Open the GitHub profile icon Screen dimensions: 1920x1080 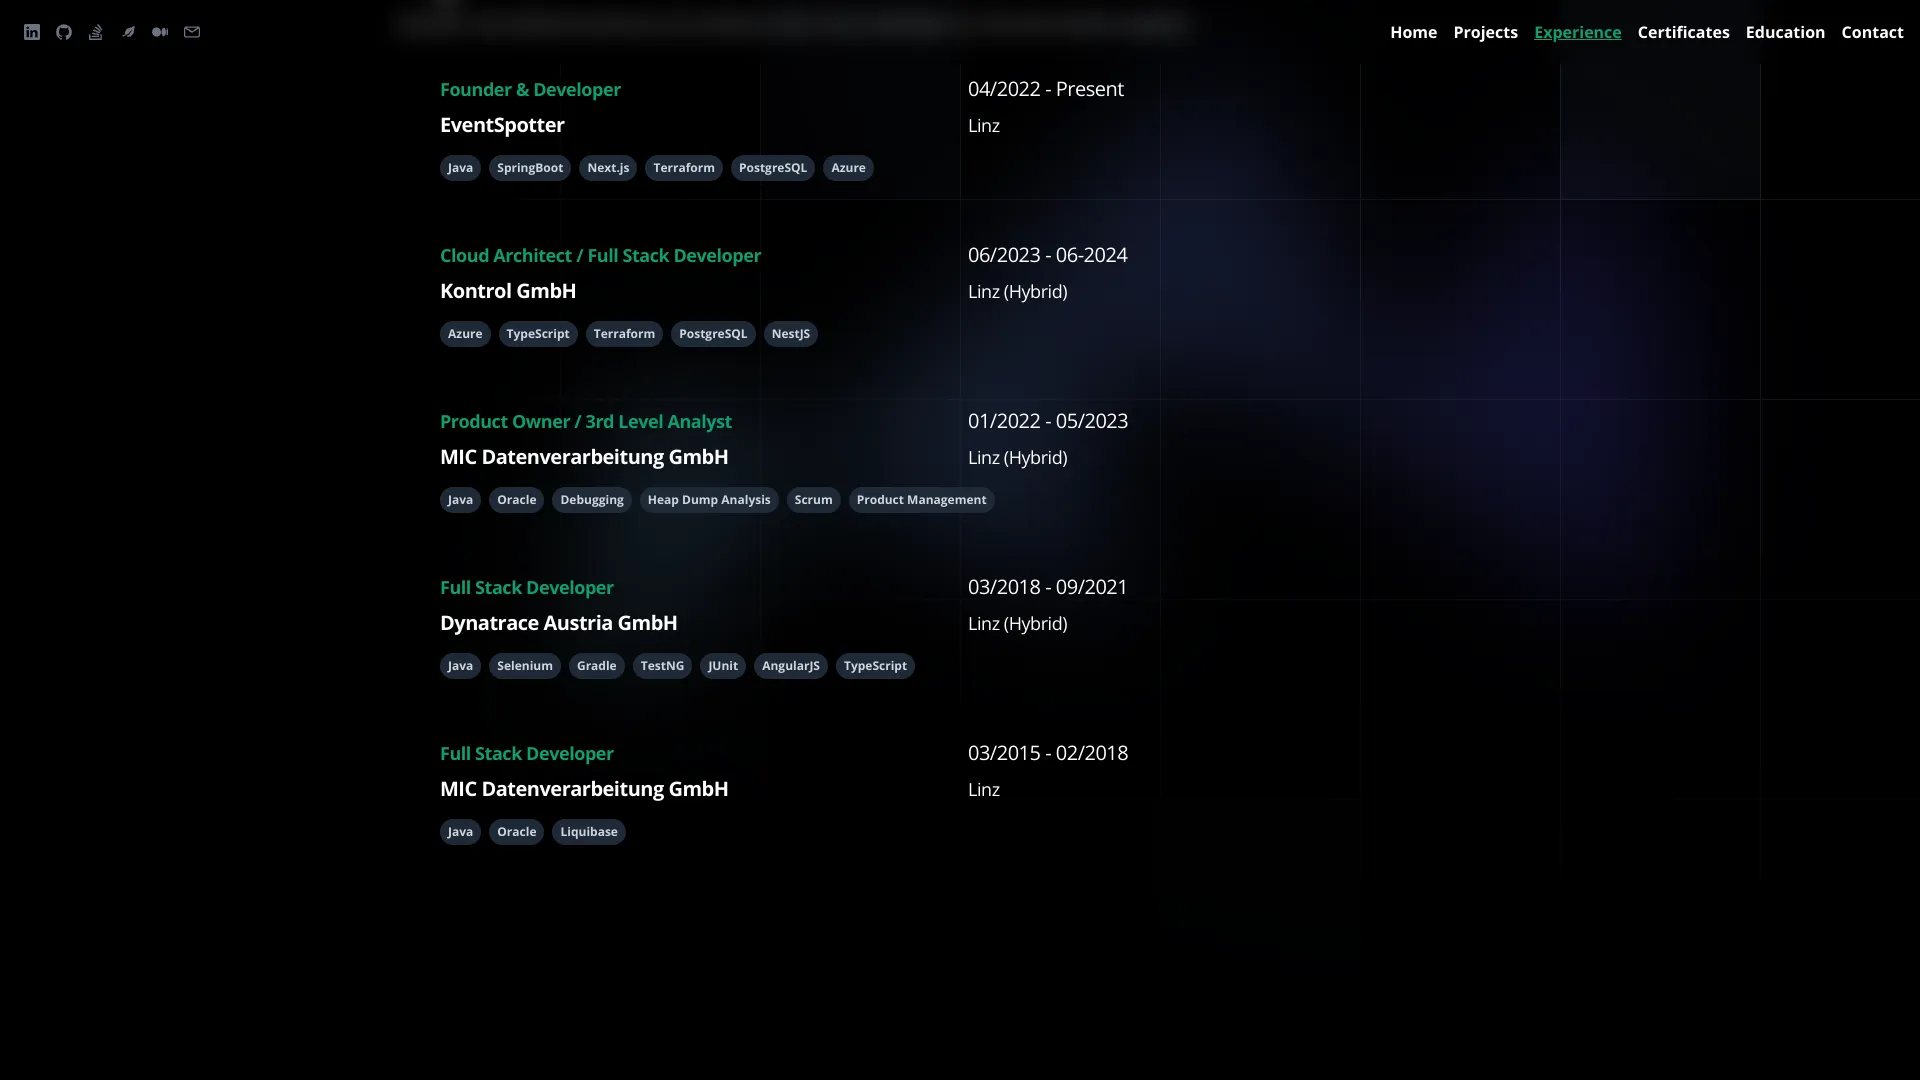point(64,32)
